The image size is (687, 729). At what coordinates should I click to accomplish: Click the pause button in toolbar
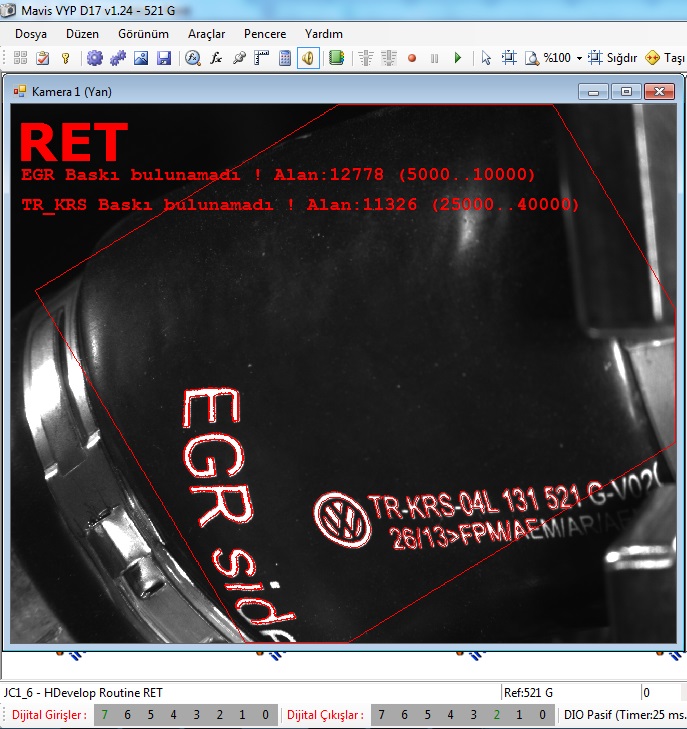coord(435,58)
